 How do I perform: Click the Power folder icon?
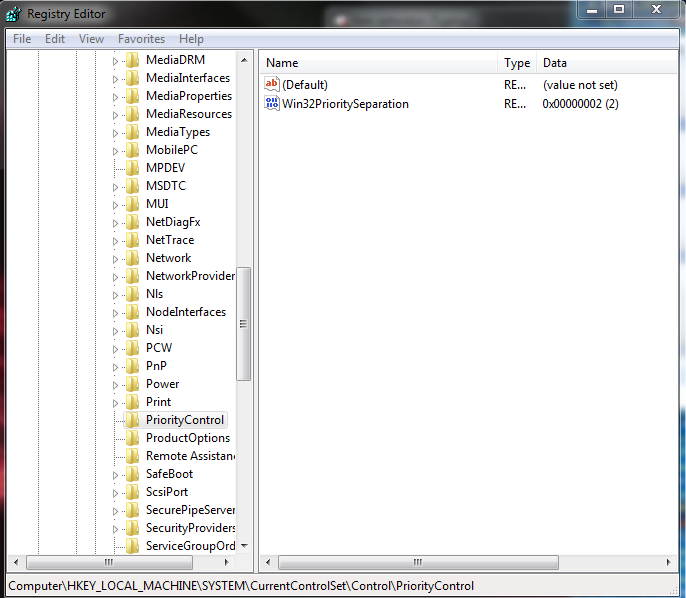132,384
